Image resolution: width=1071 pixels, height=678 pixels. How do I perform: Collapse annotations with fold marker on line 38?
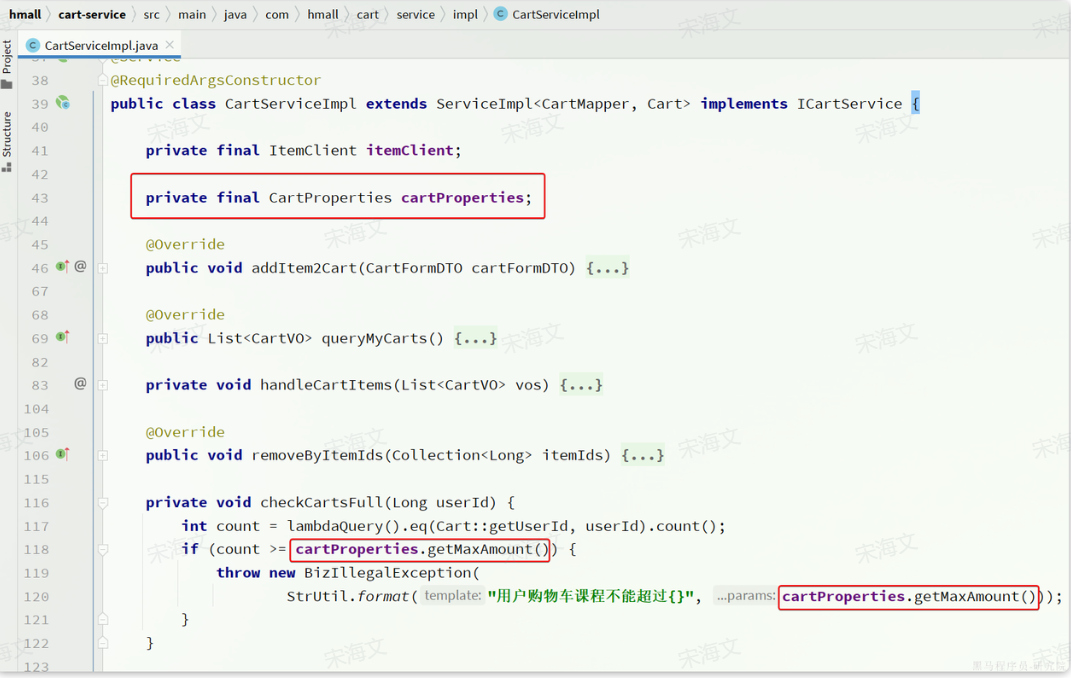102,81
